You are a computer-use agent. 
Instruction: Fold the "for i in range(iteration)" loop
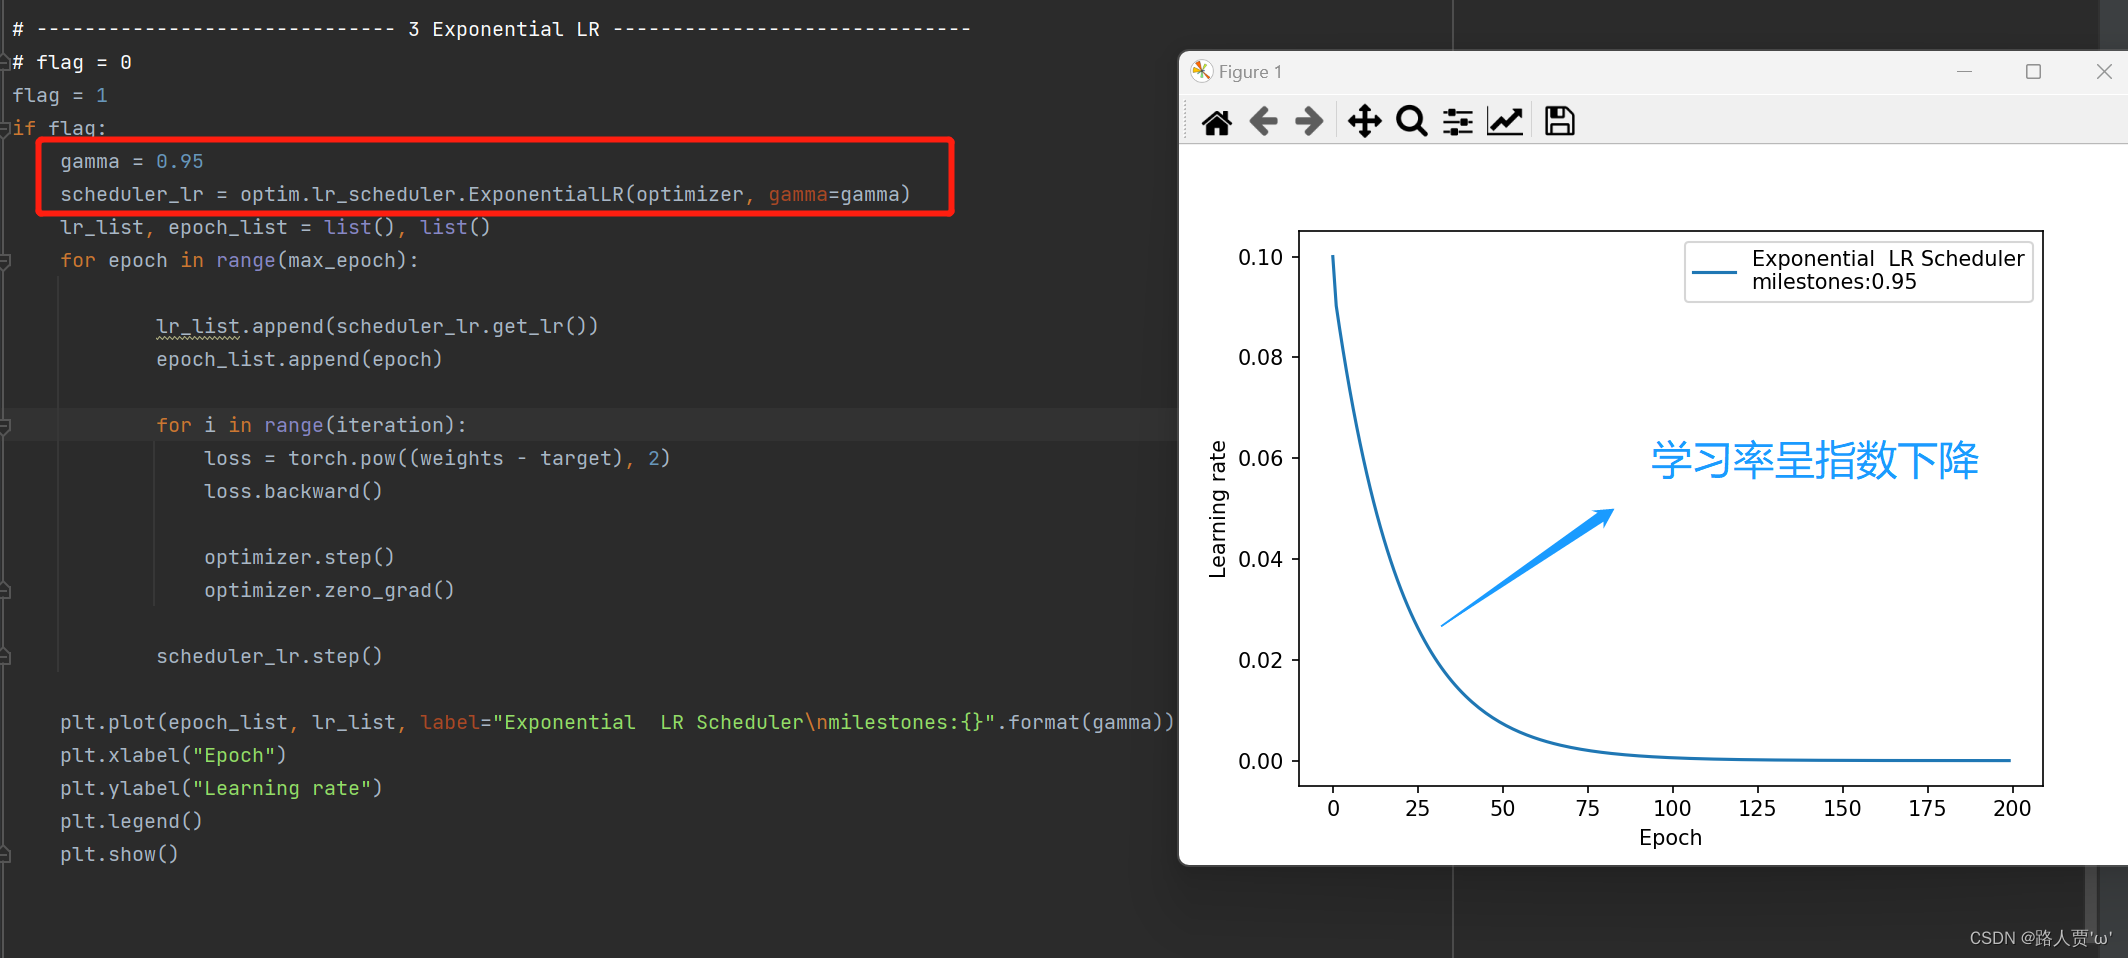(x=5, y=426)
